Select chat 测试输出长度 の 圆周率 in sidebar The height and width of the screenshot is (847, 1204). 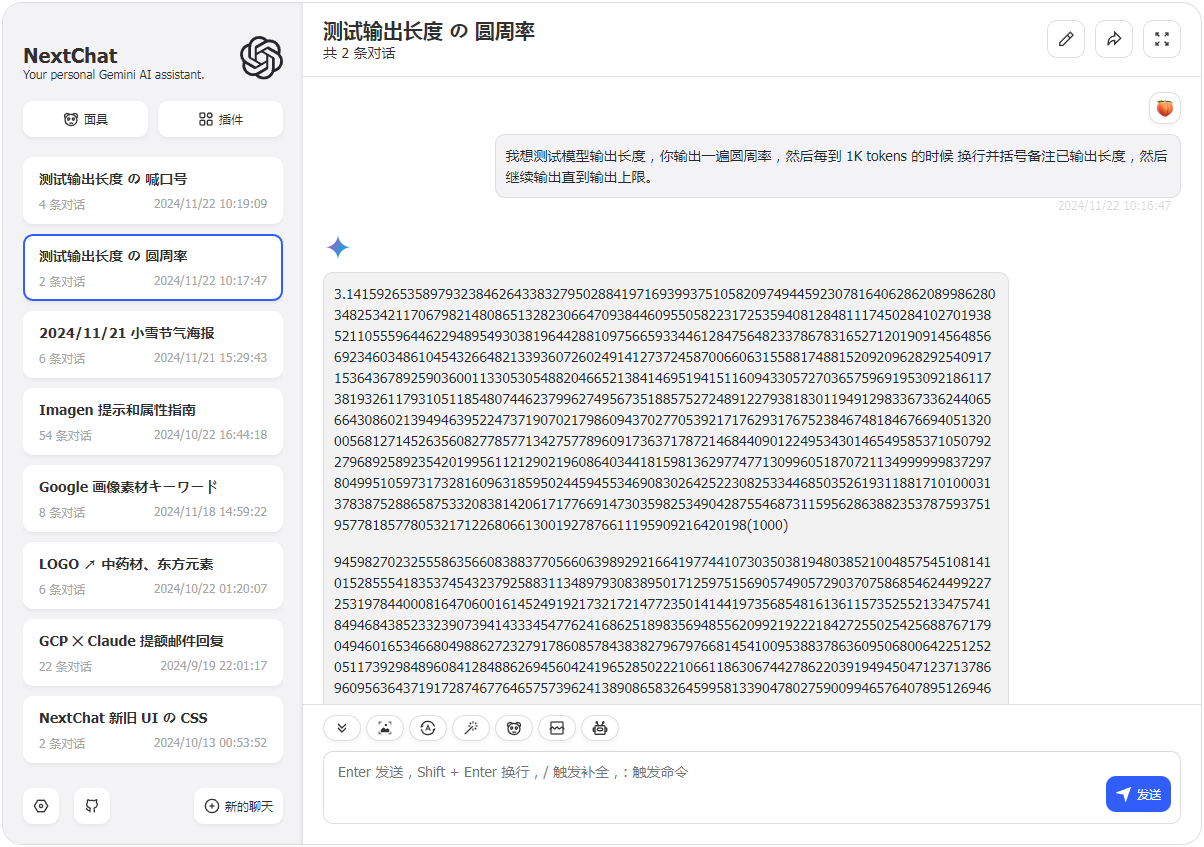153,268
